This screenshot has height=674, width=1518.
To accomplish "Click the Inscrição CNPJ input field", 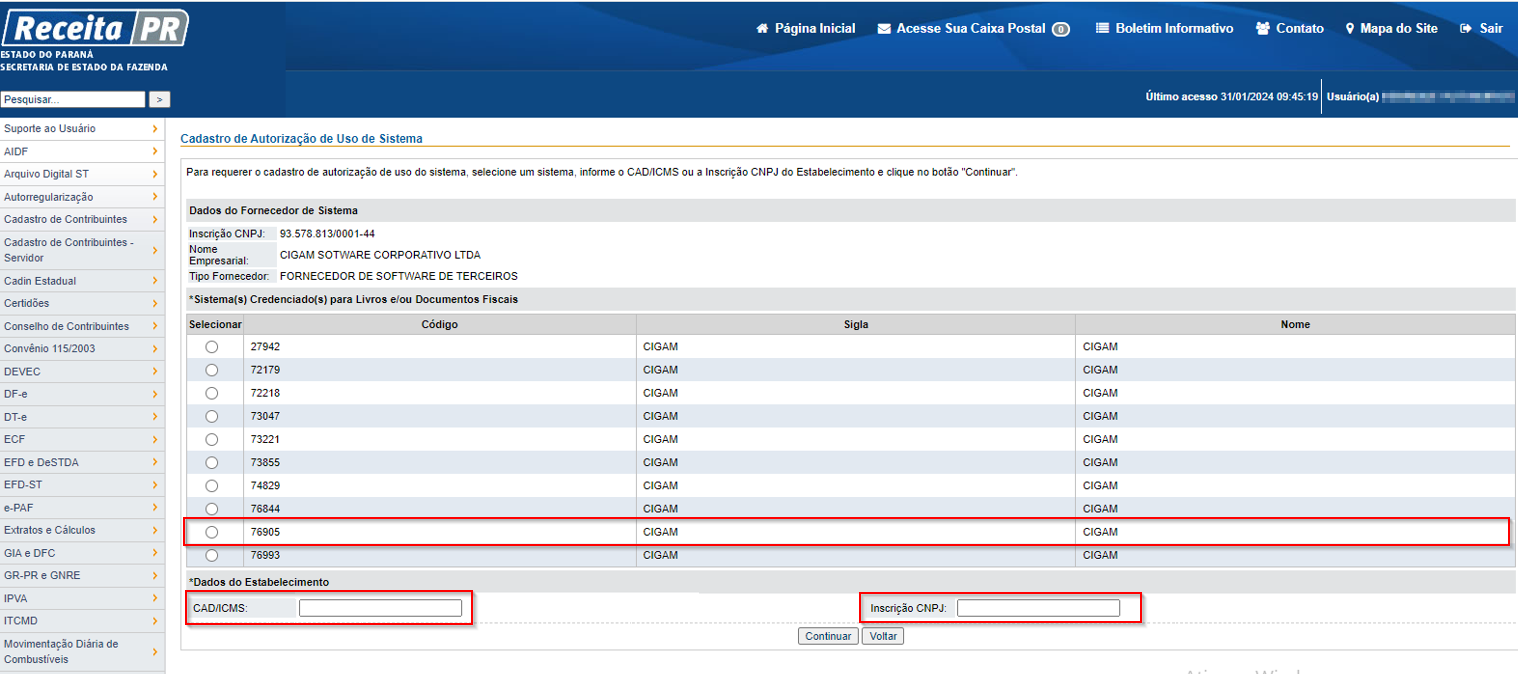I will click(x=1038, y=608).
